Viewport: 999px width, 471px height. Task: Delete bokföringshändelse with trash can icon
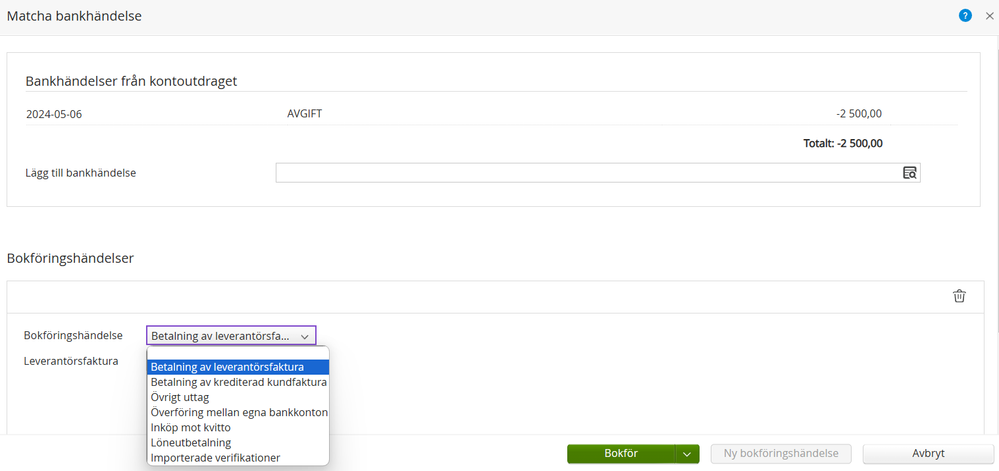959,296
